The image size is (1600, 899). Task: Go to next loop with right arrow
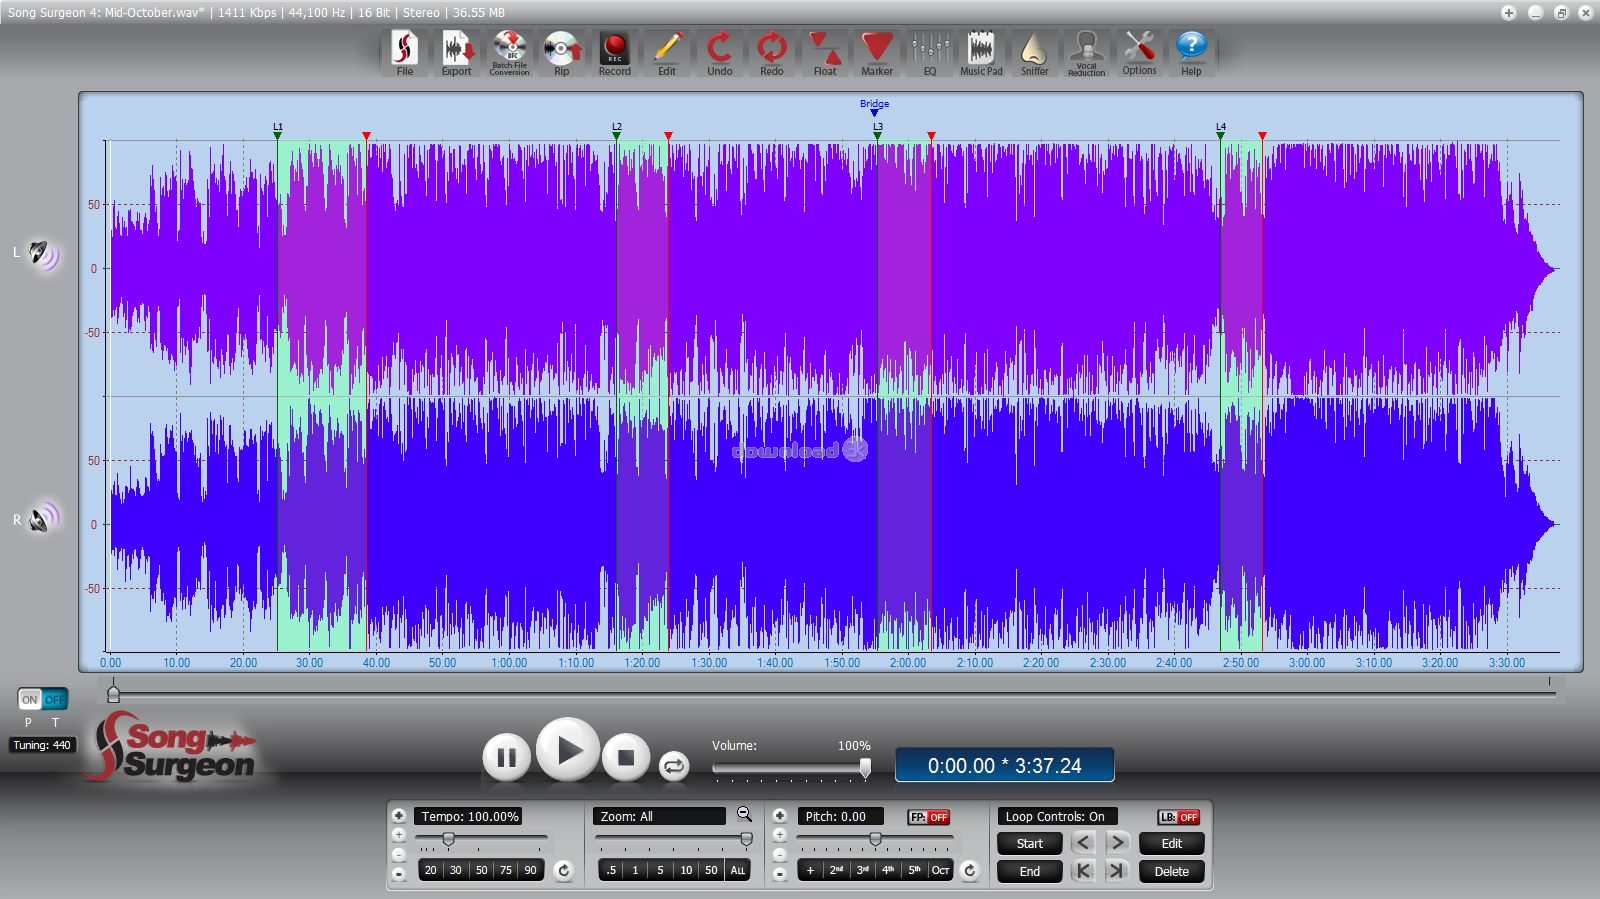(x=1117, y=843)
